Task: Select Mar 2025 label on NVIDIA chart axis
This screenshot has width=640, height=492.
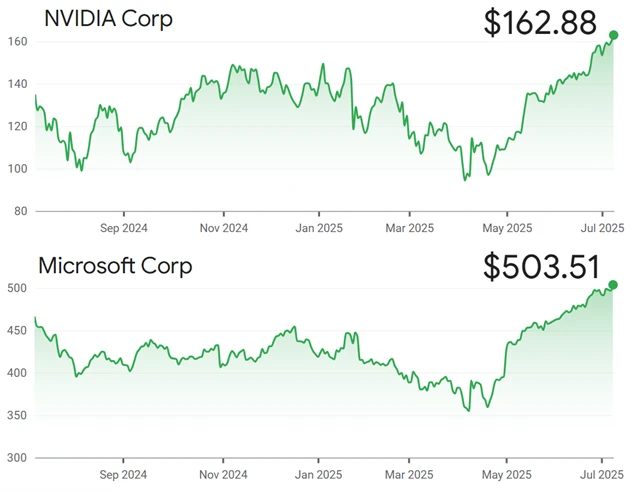Action: [409, 228]
